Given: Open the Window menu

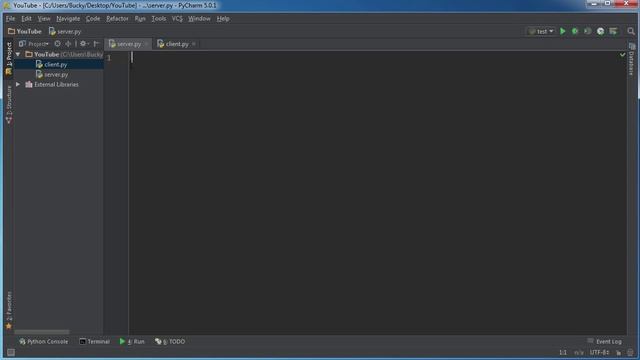Looking at the screenshot, I should [199, 19].
